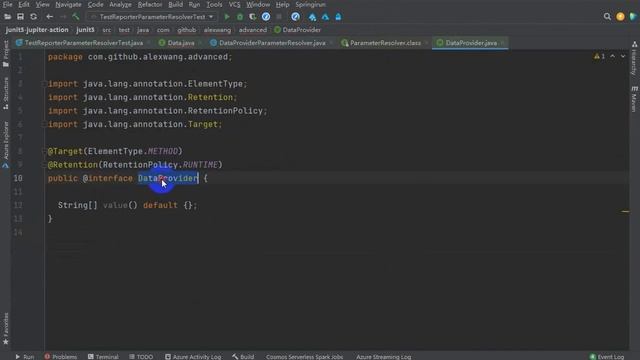
Task: Click the blue profiler icon after coverage
Action: pyautogui.click(x=266, y=17)
